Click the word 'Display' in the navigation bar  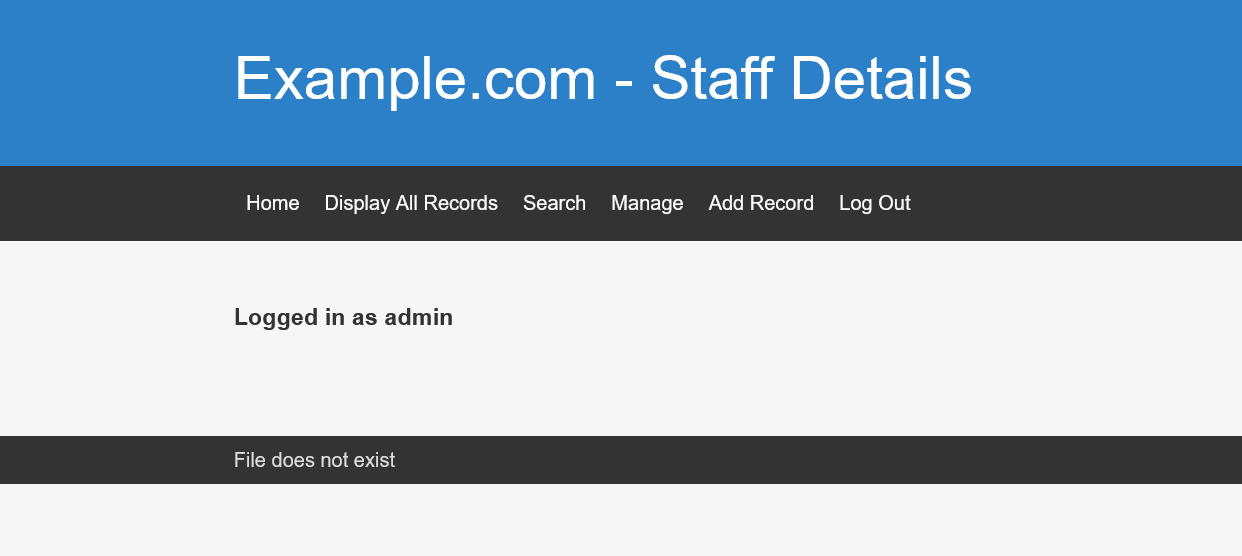357,203
